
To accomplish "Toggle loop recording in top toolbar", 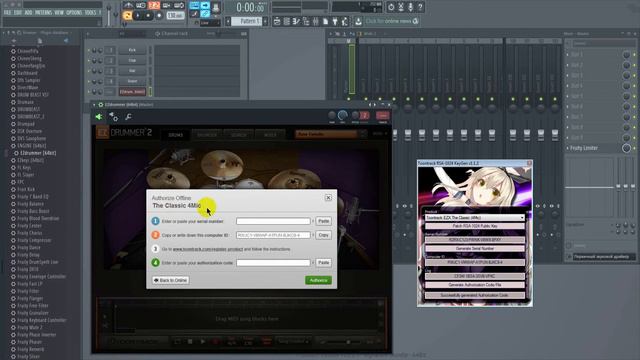I will [x=179, y=5].
